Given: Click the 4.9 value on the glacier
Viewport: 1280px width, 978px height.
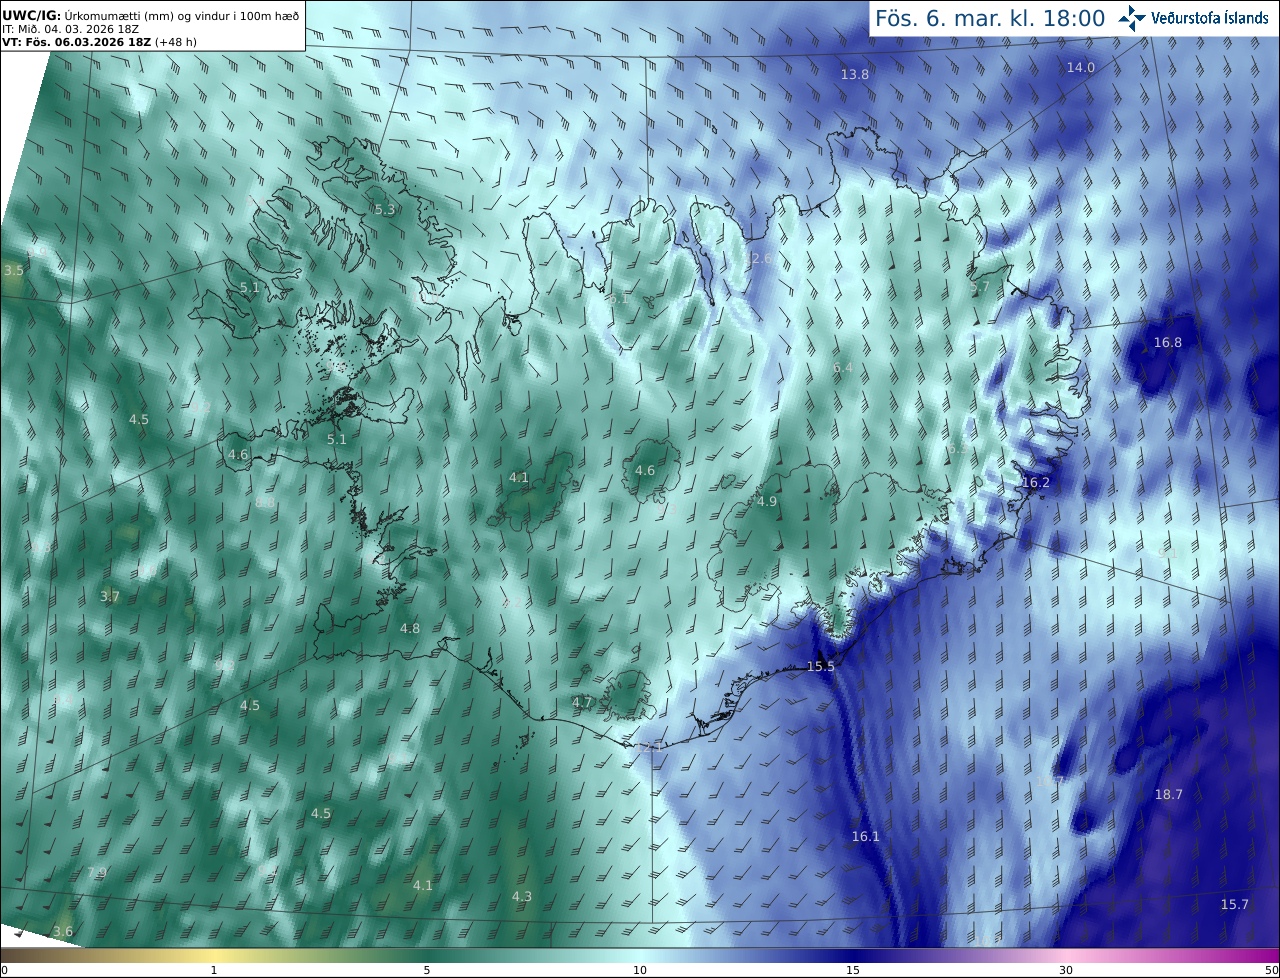Looking at the screenshot, I should point(767,502).
